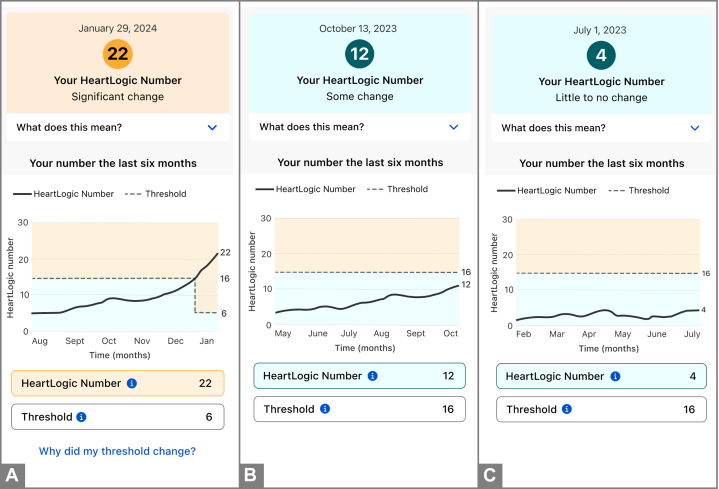Click info icon beside HeartLogic Number 4

(615, 376)
